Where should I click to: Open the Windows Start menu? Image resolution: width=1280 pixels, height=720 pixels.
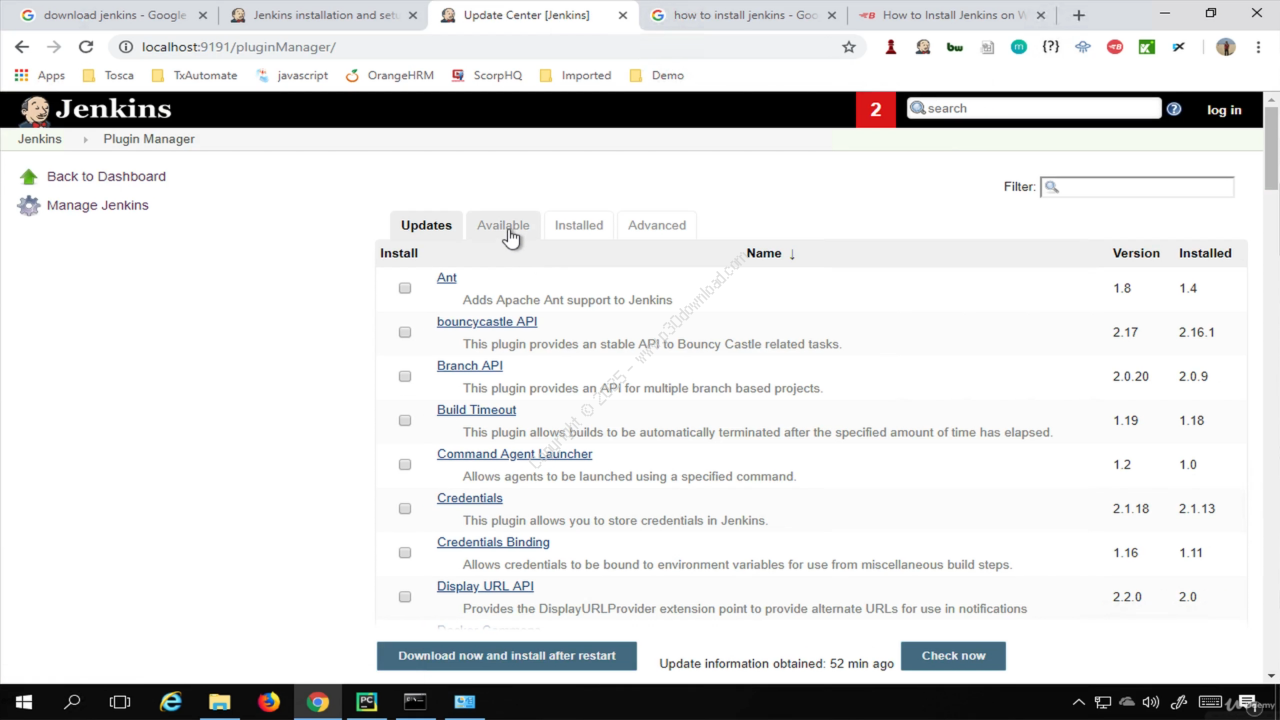(24, 702)
